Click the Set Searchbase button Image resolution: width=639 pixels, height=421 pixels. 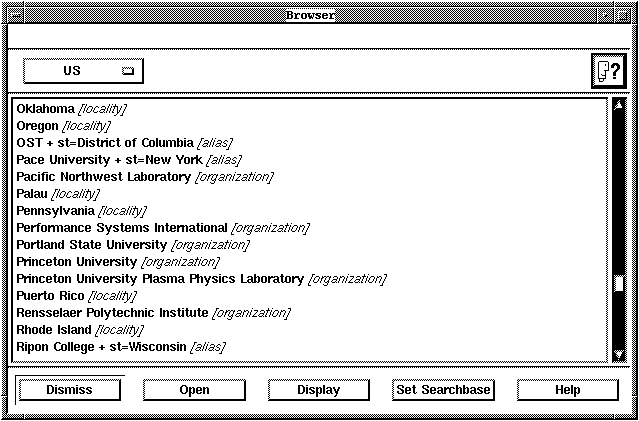[443, 390]
